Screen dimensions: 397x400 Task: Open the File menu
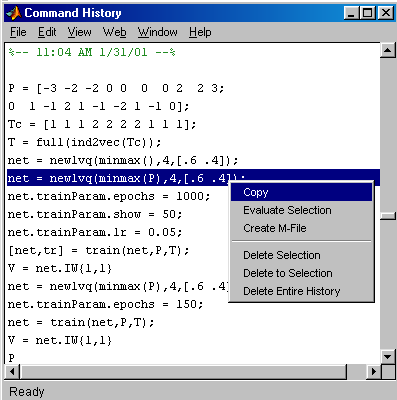18,32
